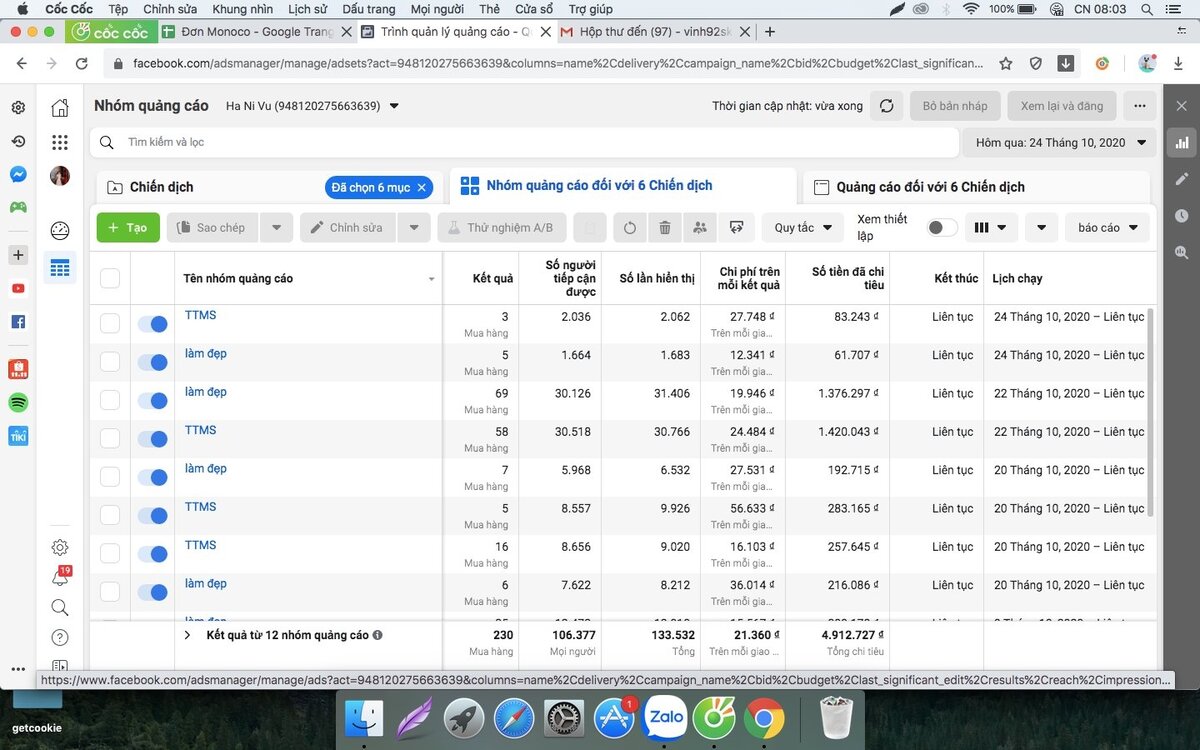Open notifications bell with 19 badge
The height and width of the screenshot is (750, 1200).
click(60, 577)
